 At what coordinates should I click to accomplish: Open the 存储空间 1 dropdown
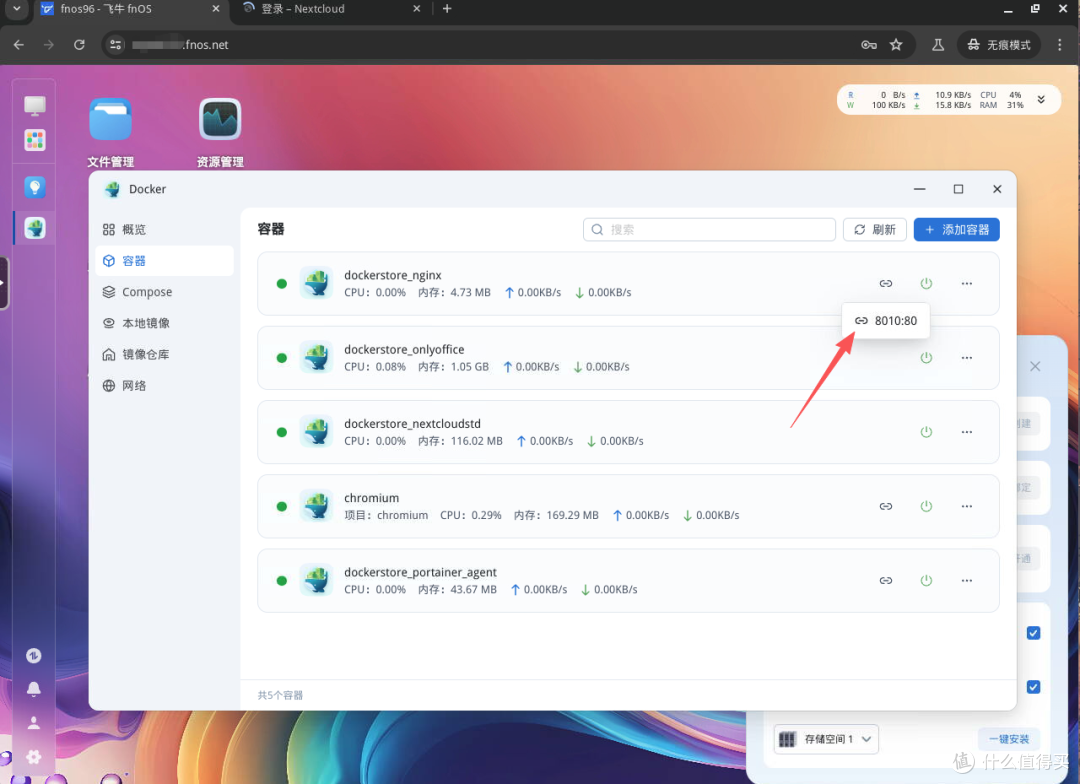[826, 739]
